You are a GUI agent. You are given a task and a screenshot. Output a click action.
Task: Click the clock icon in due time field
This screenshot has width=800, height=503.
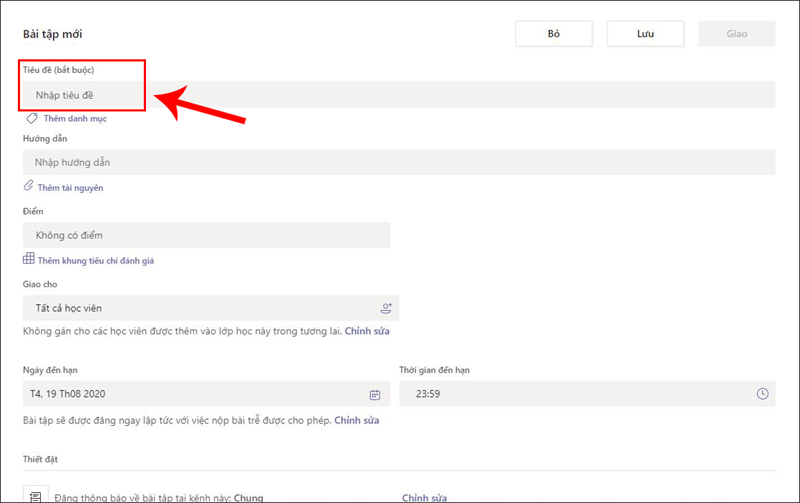pos(762,394)
